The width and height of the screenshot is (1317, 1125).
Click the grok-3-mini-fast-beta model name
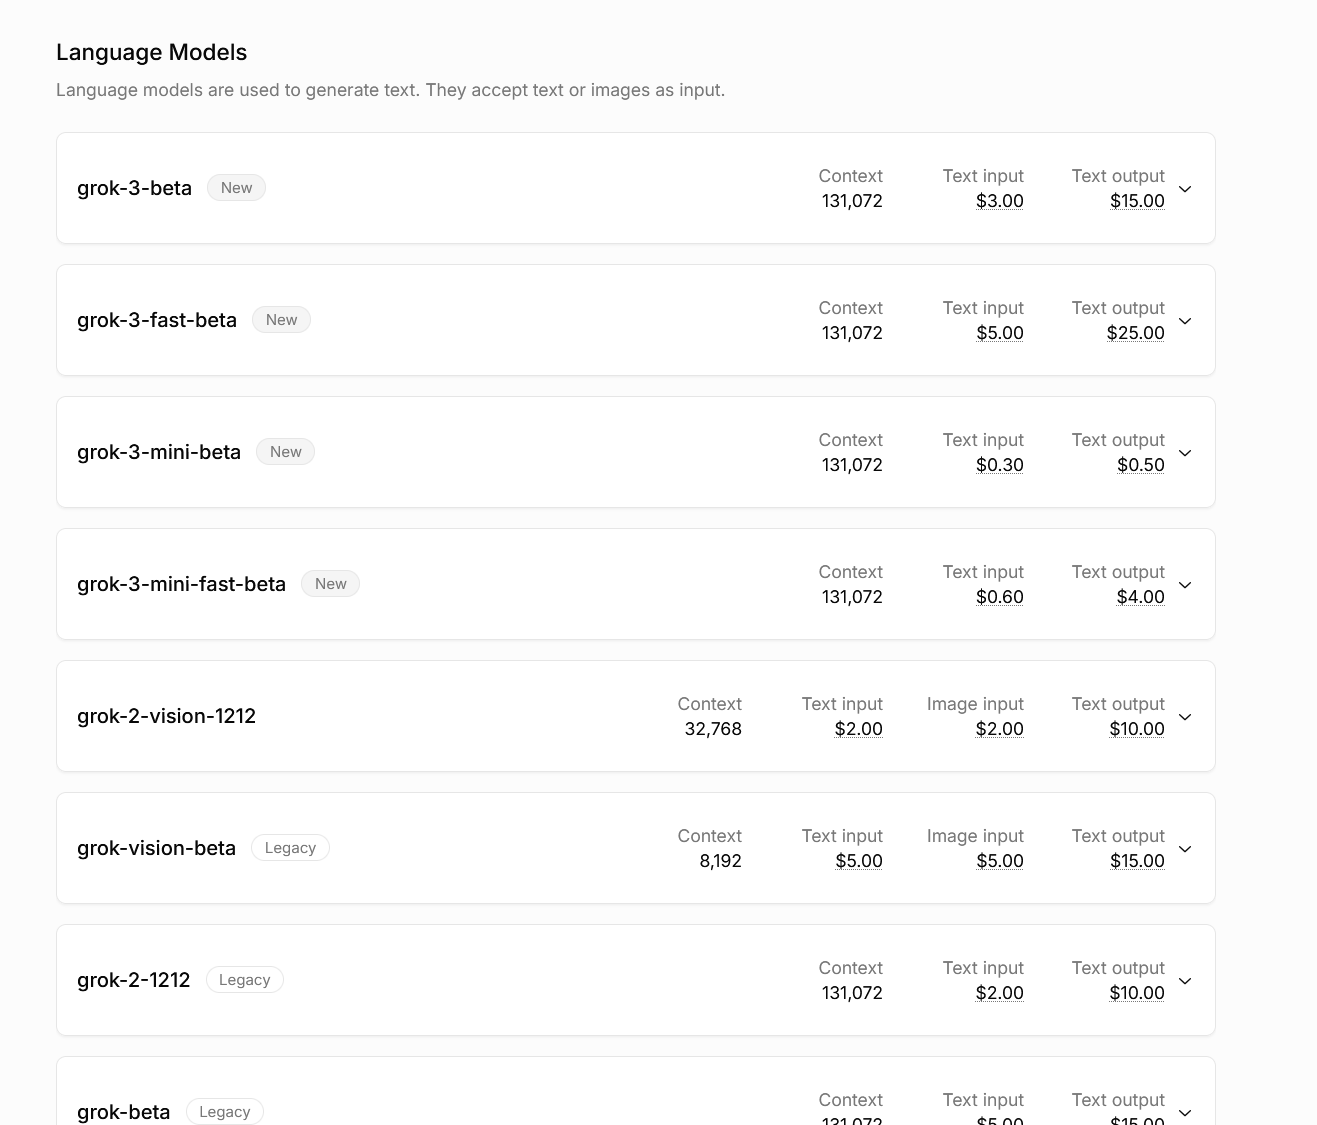click(x=181, y=584)
